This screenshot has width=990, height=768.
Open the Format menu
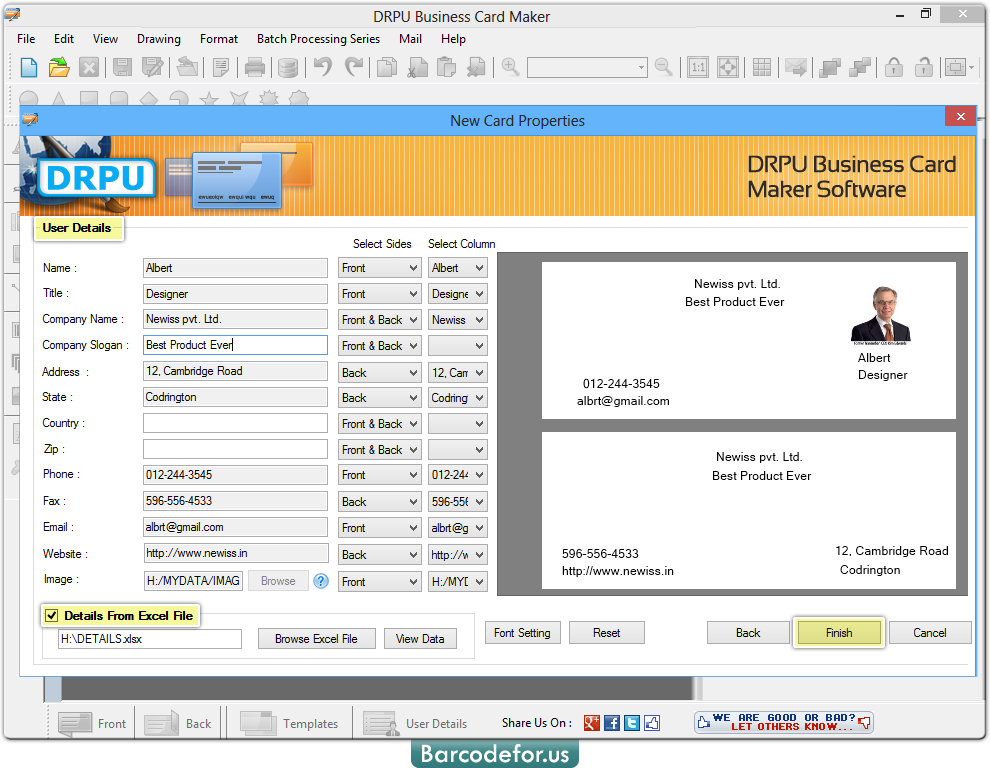click(x=218, y=39)
